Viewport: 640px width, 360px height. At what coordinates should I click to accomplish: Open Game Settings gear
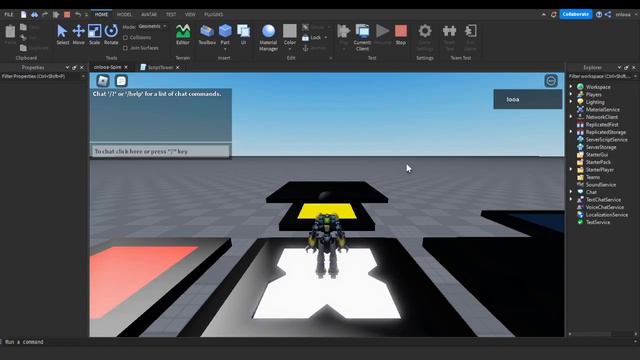tap(425, 31)
